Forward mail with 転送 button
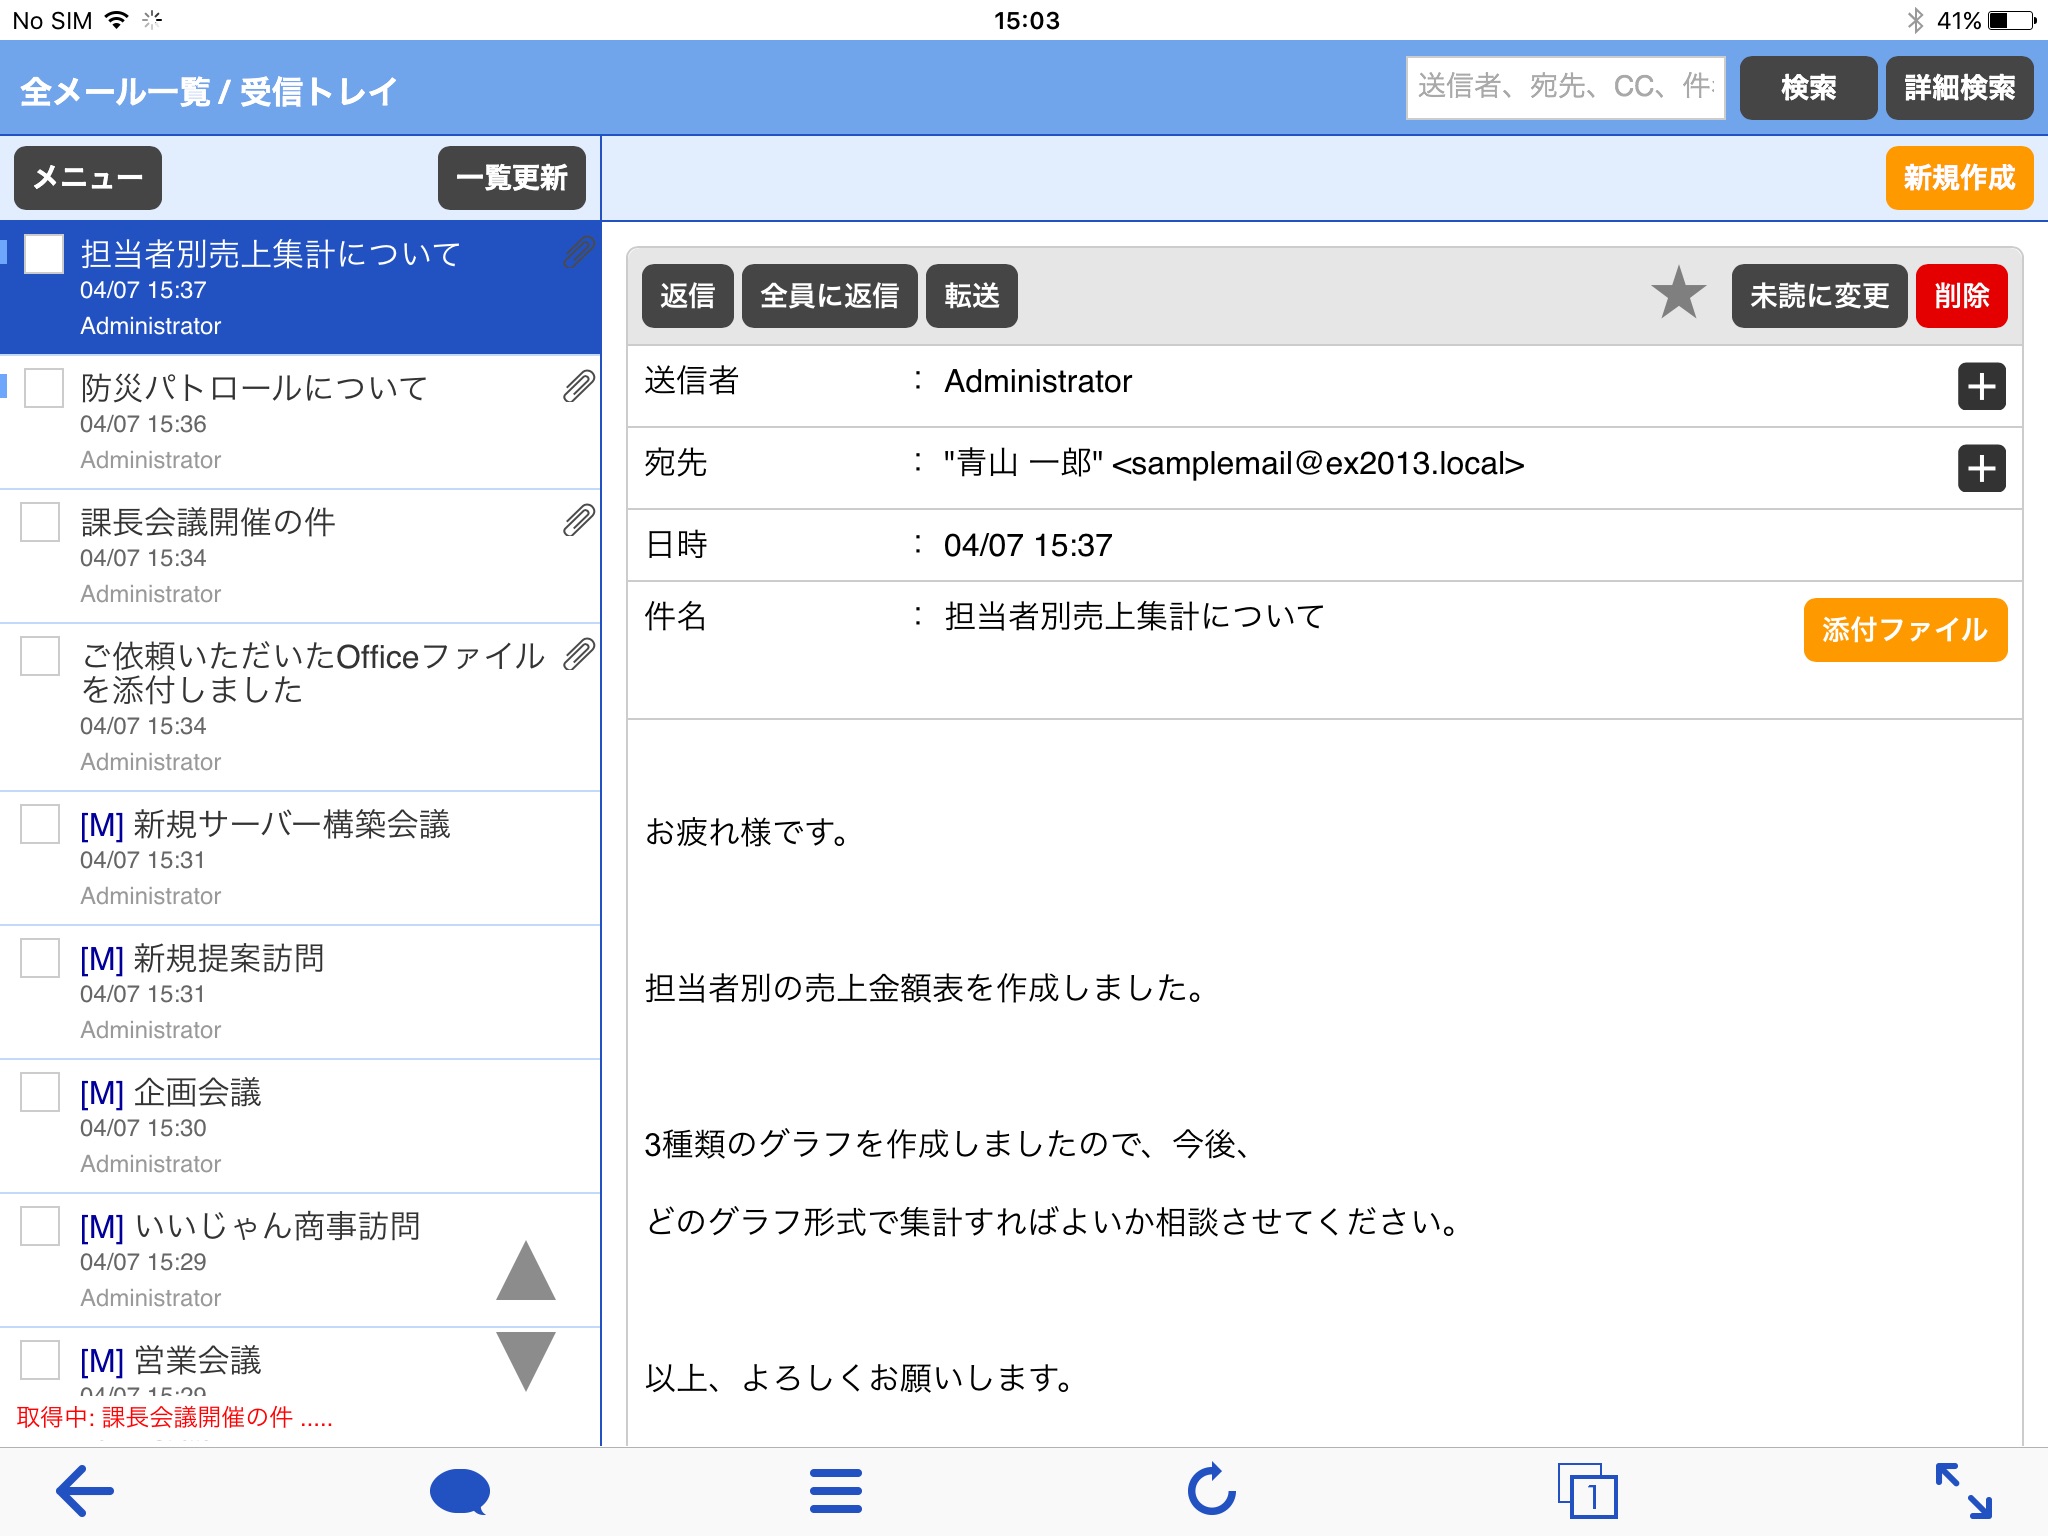 (971, 296)
